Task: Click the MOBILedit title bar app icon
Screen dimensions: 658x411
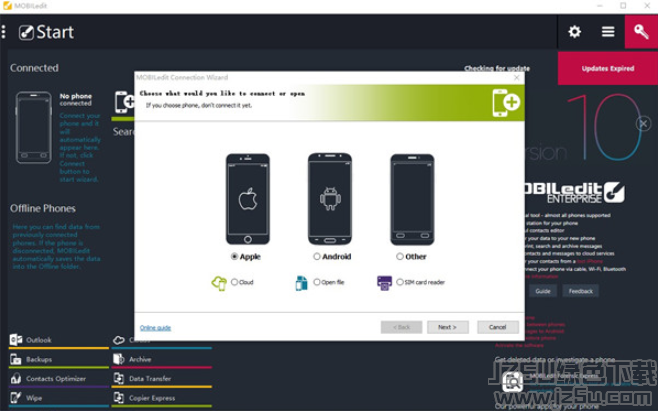Action: click(7, 6)
